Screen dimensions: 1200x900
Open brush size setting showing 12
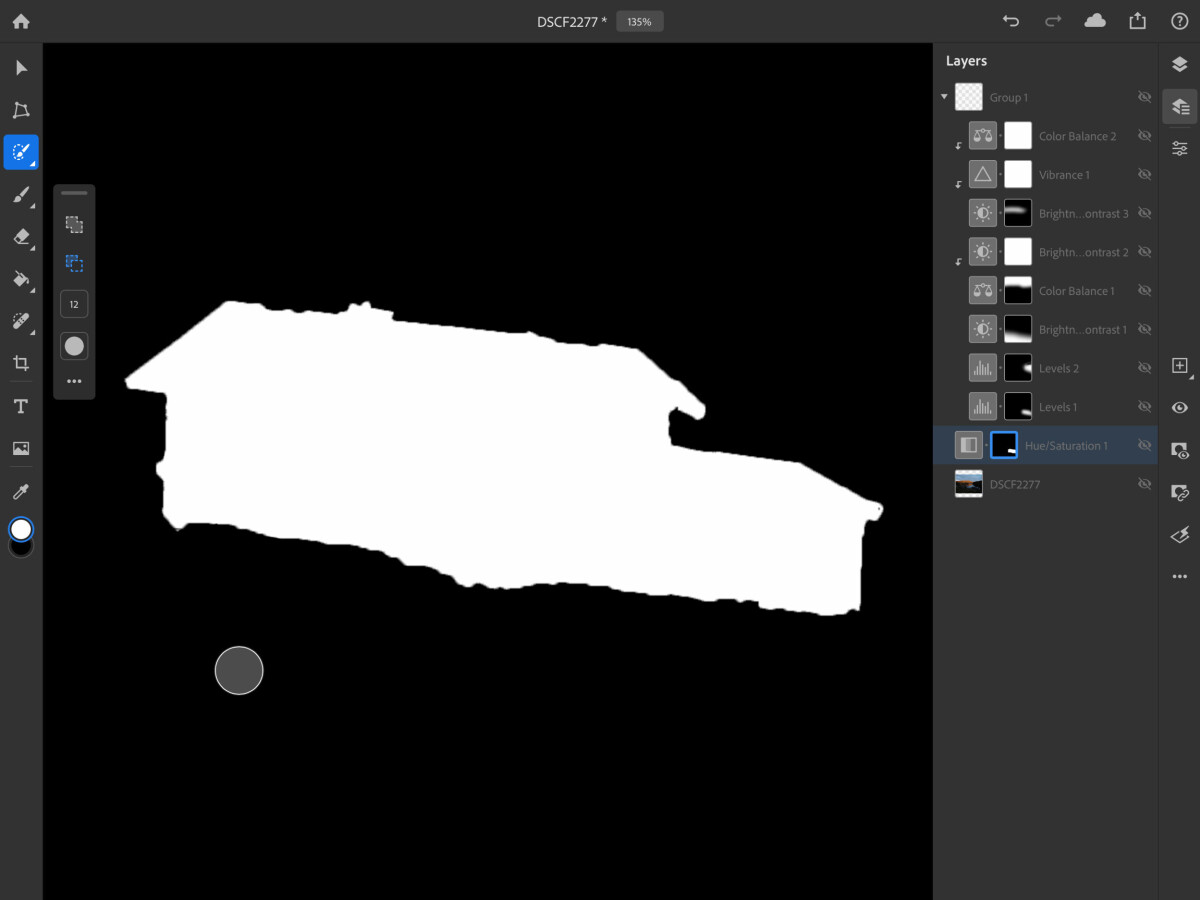pos(74,304)
